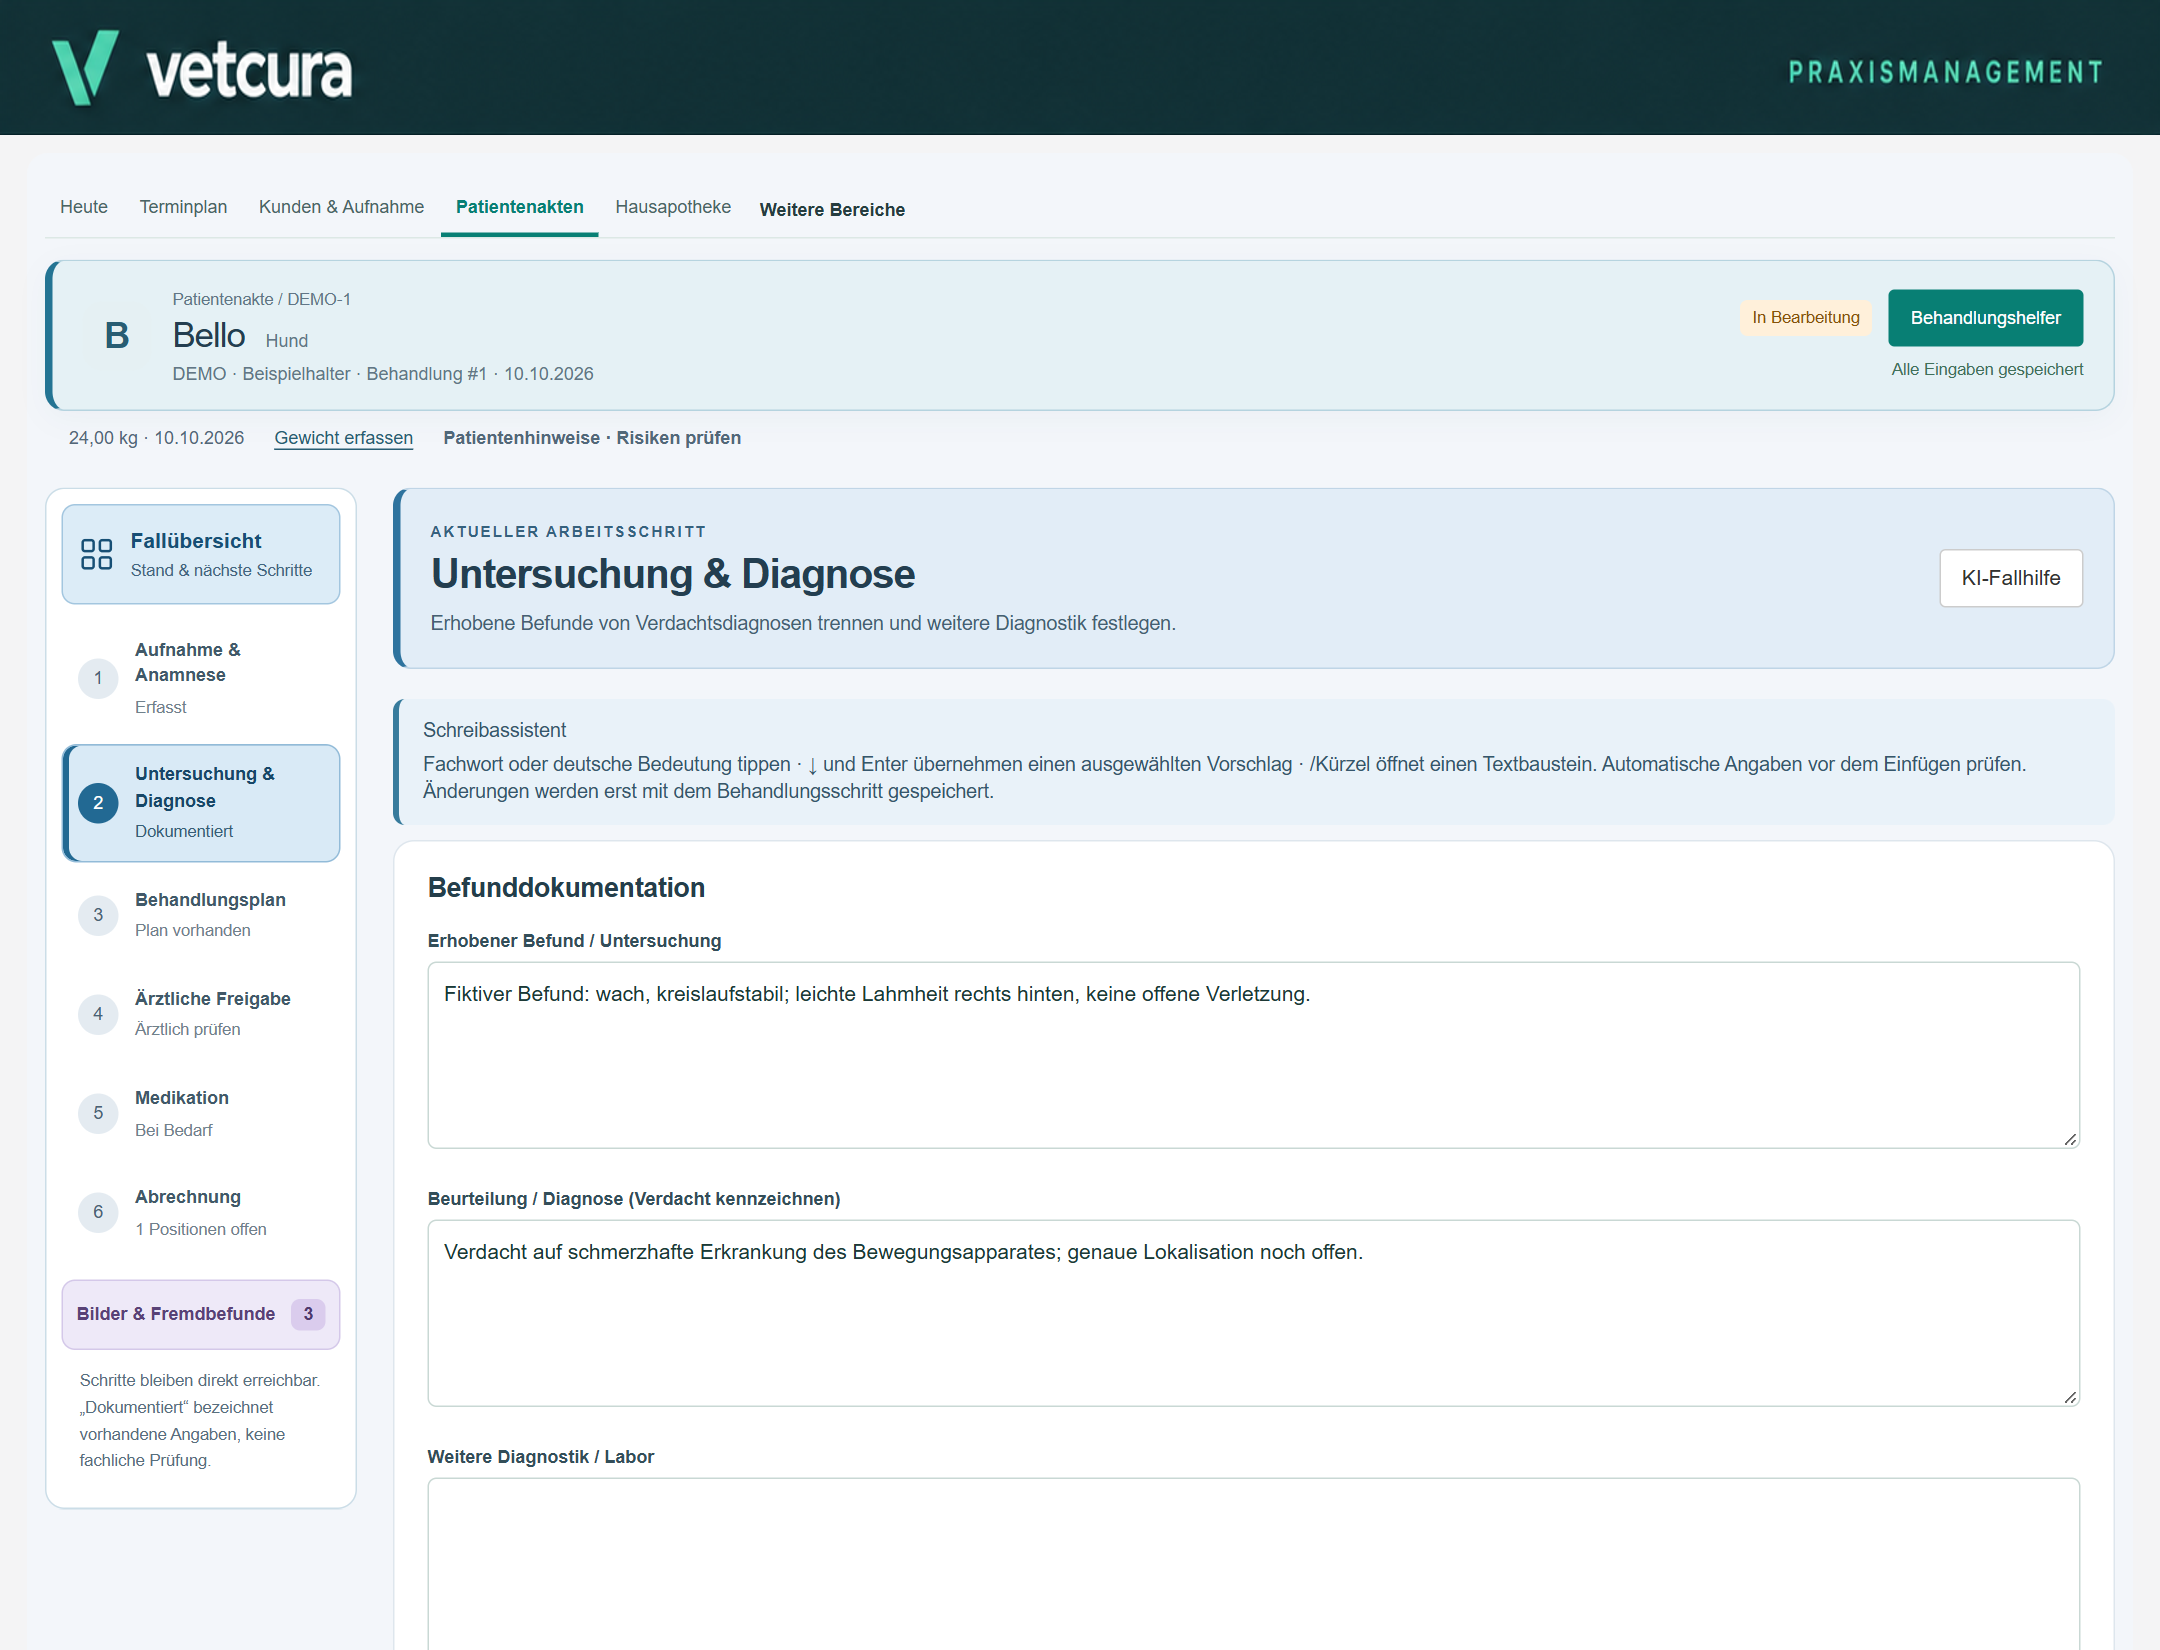
Task: Click weight text 24,00 kg · 10.10.2026
Action: click(156, 438)
